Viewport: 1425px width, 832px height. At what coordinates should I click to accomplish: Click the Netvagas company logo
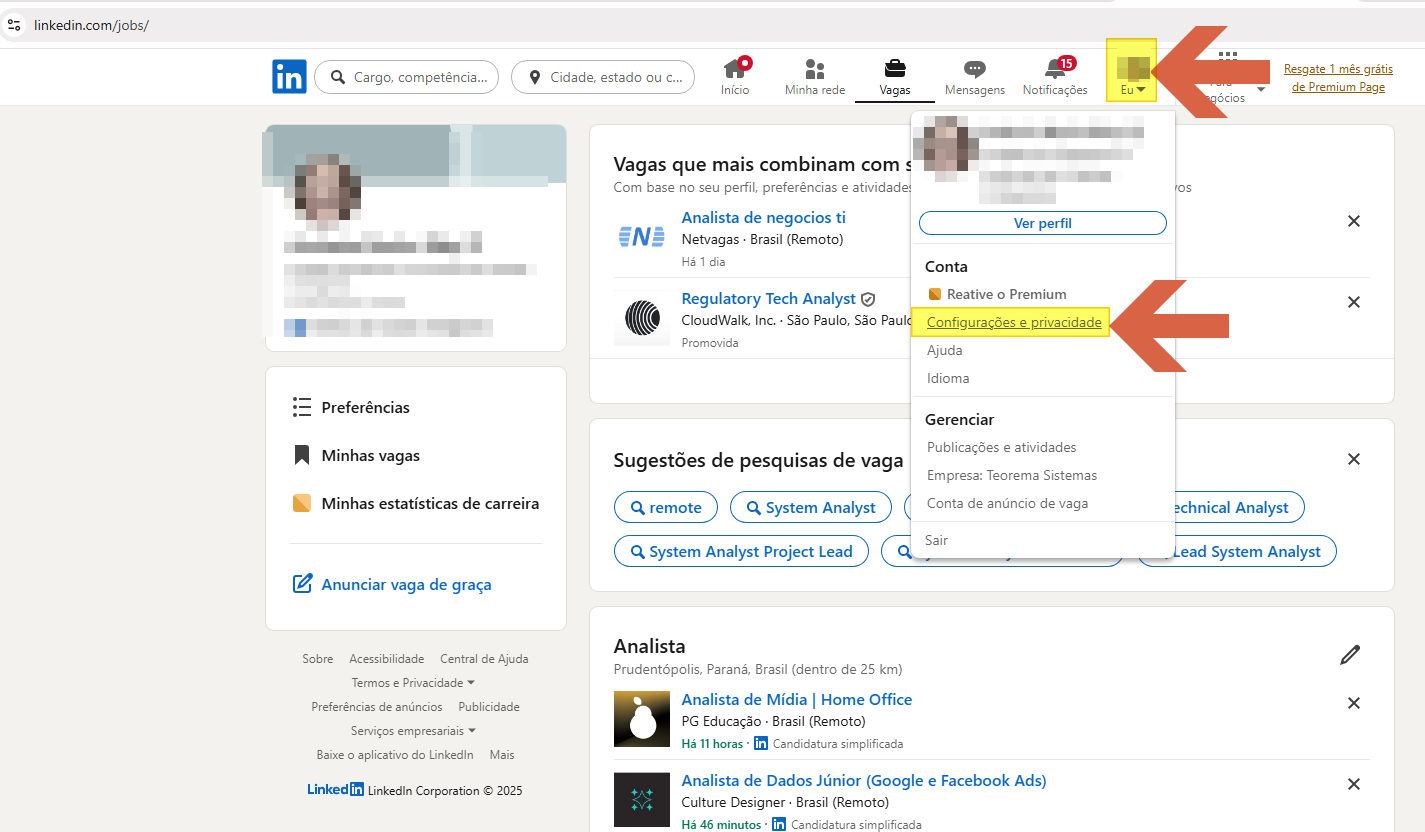[x=642, y=237]
